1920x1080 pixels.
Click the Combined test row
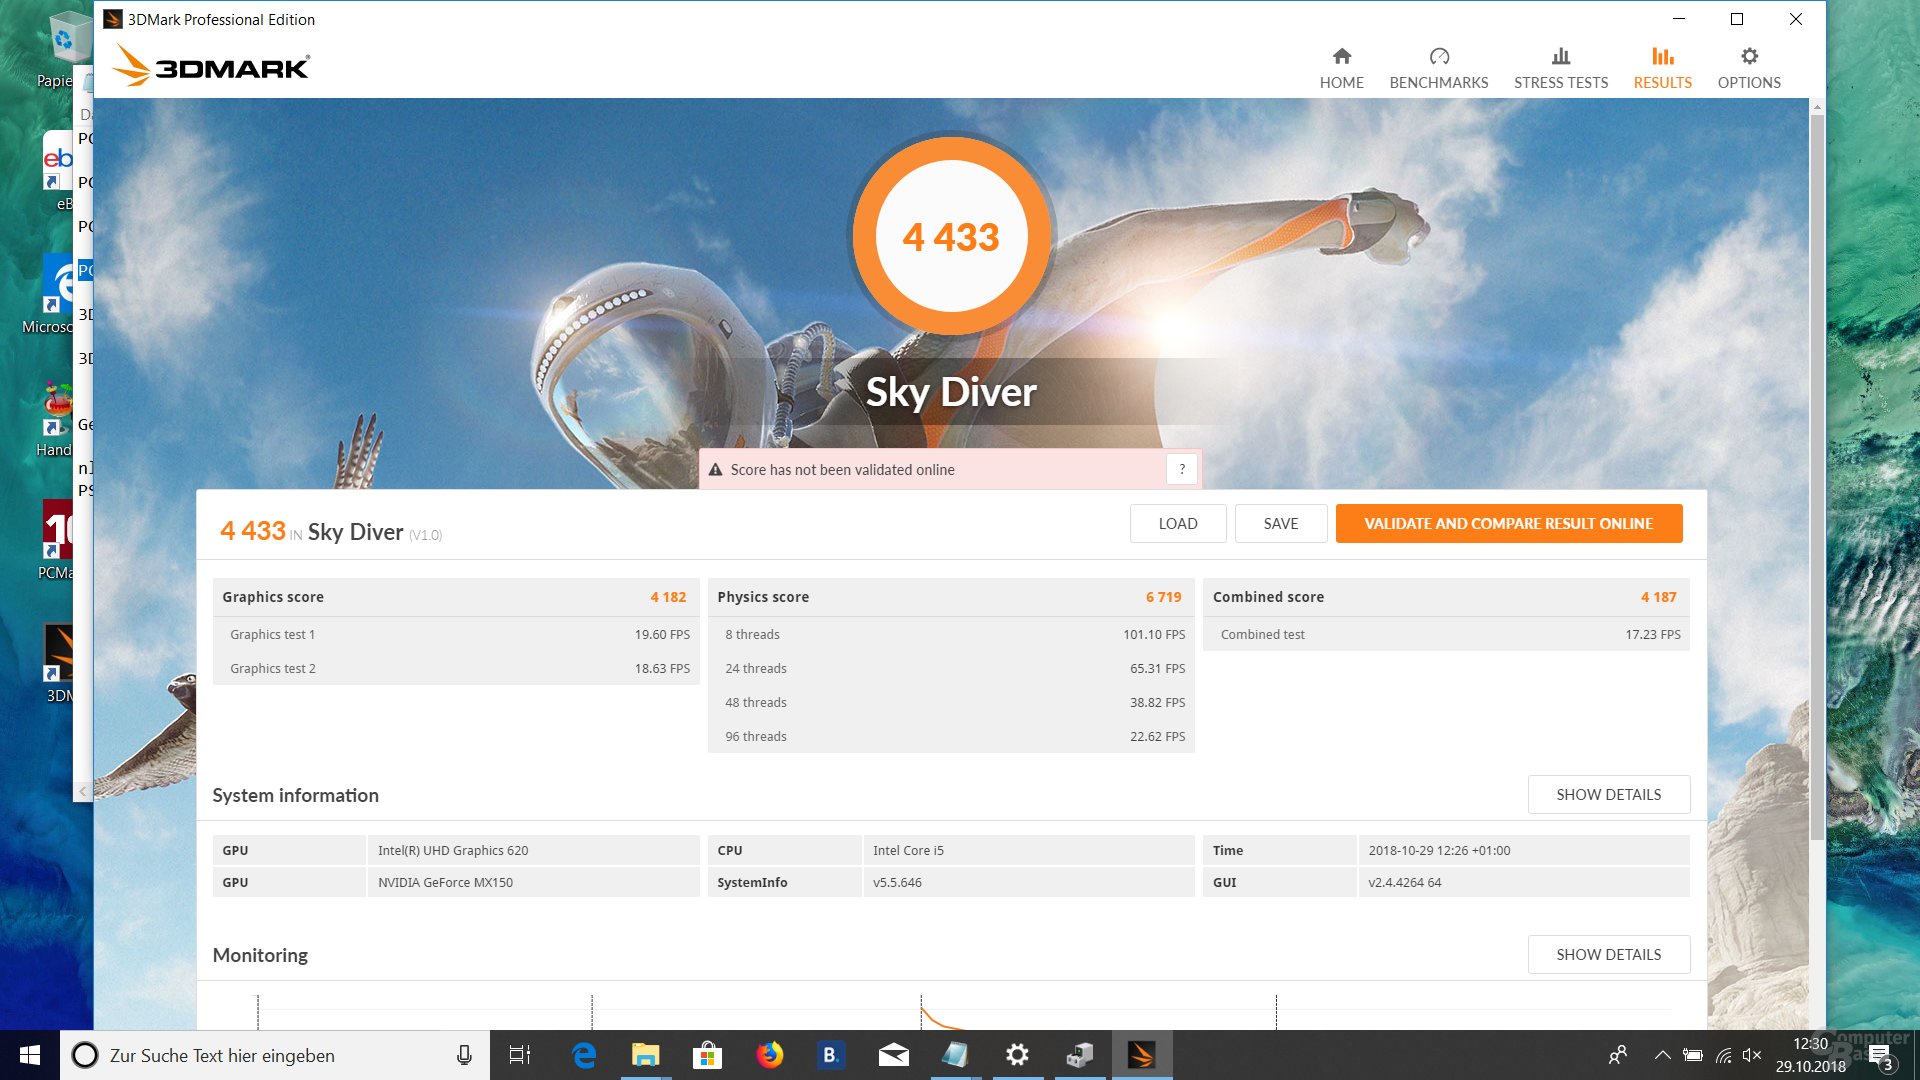pos(1446,634)
